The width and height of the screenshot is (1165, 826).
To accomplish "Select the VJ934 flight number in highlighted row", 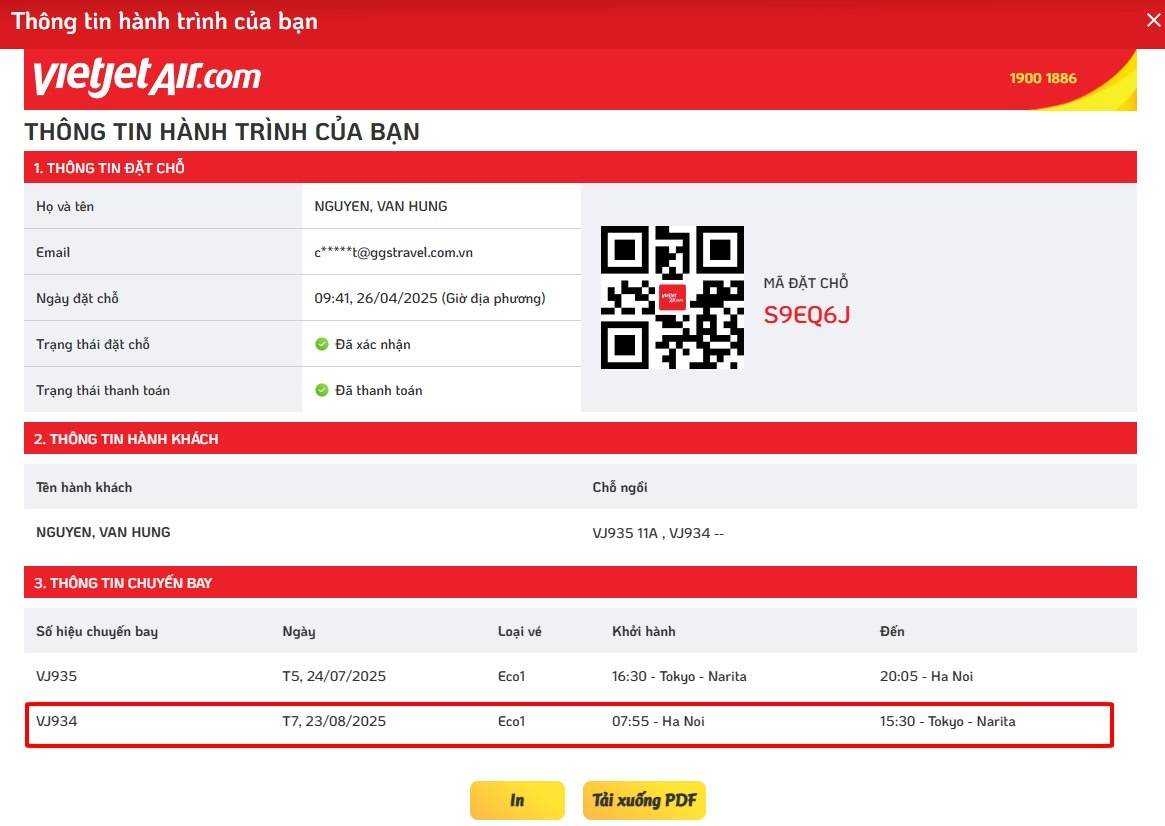I will point(56,721).
